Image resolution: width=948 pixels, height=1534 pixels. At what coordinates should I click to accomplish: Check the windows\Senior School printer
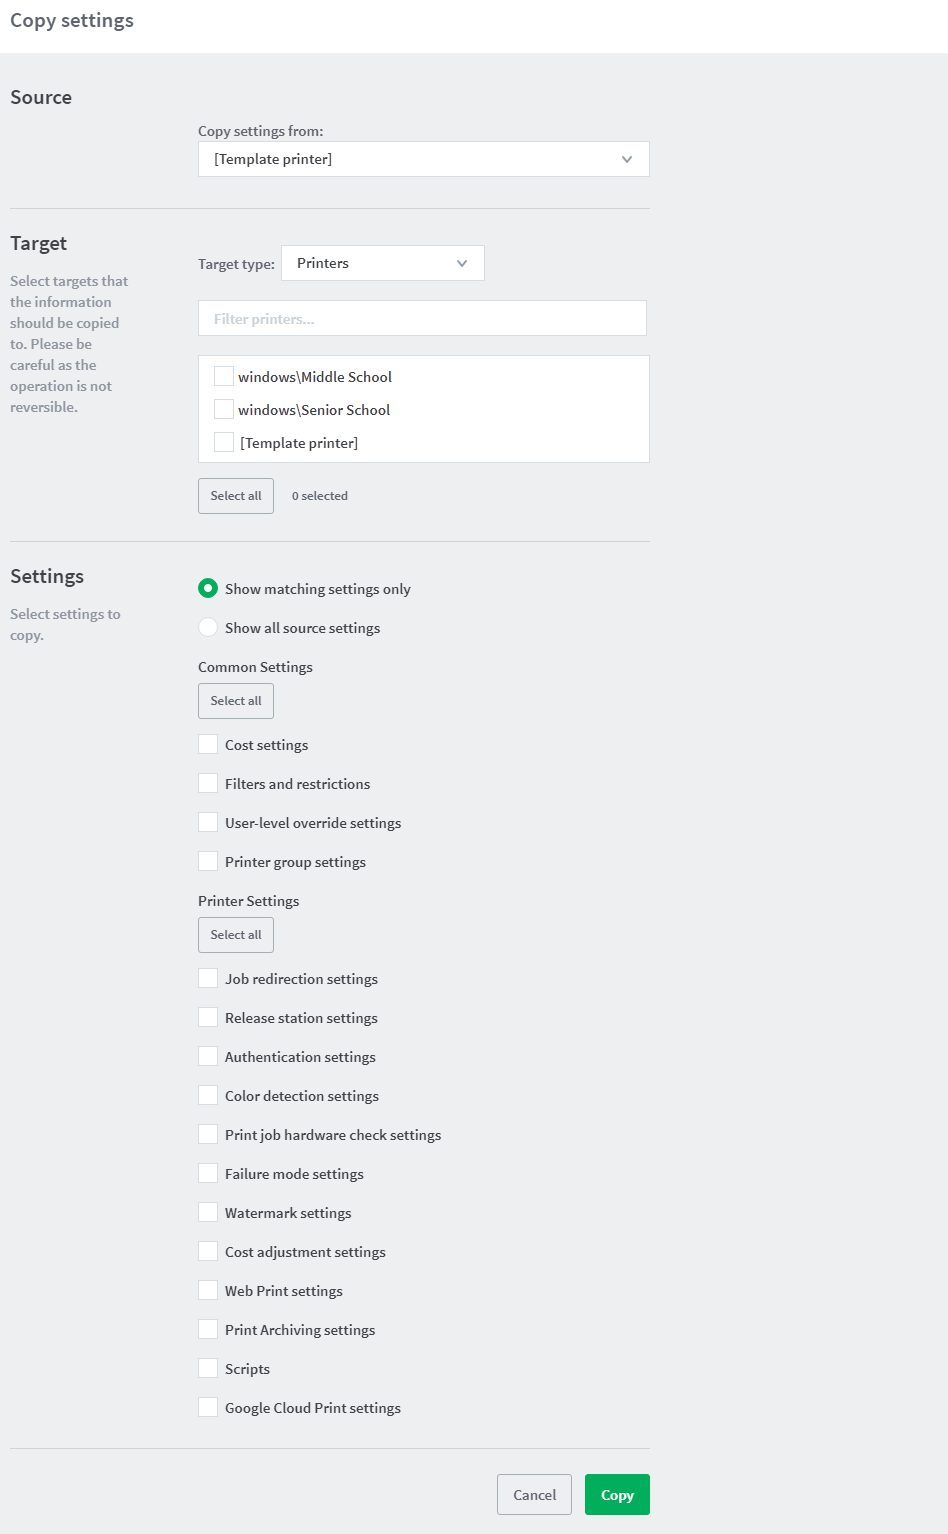pyautogui.click(x=224, y=409)
